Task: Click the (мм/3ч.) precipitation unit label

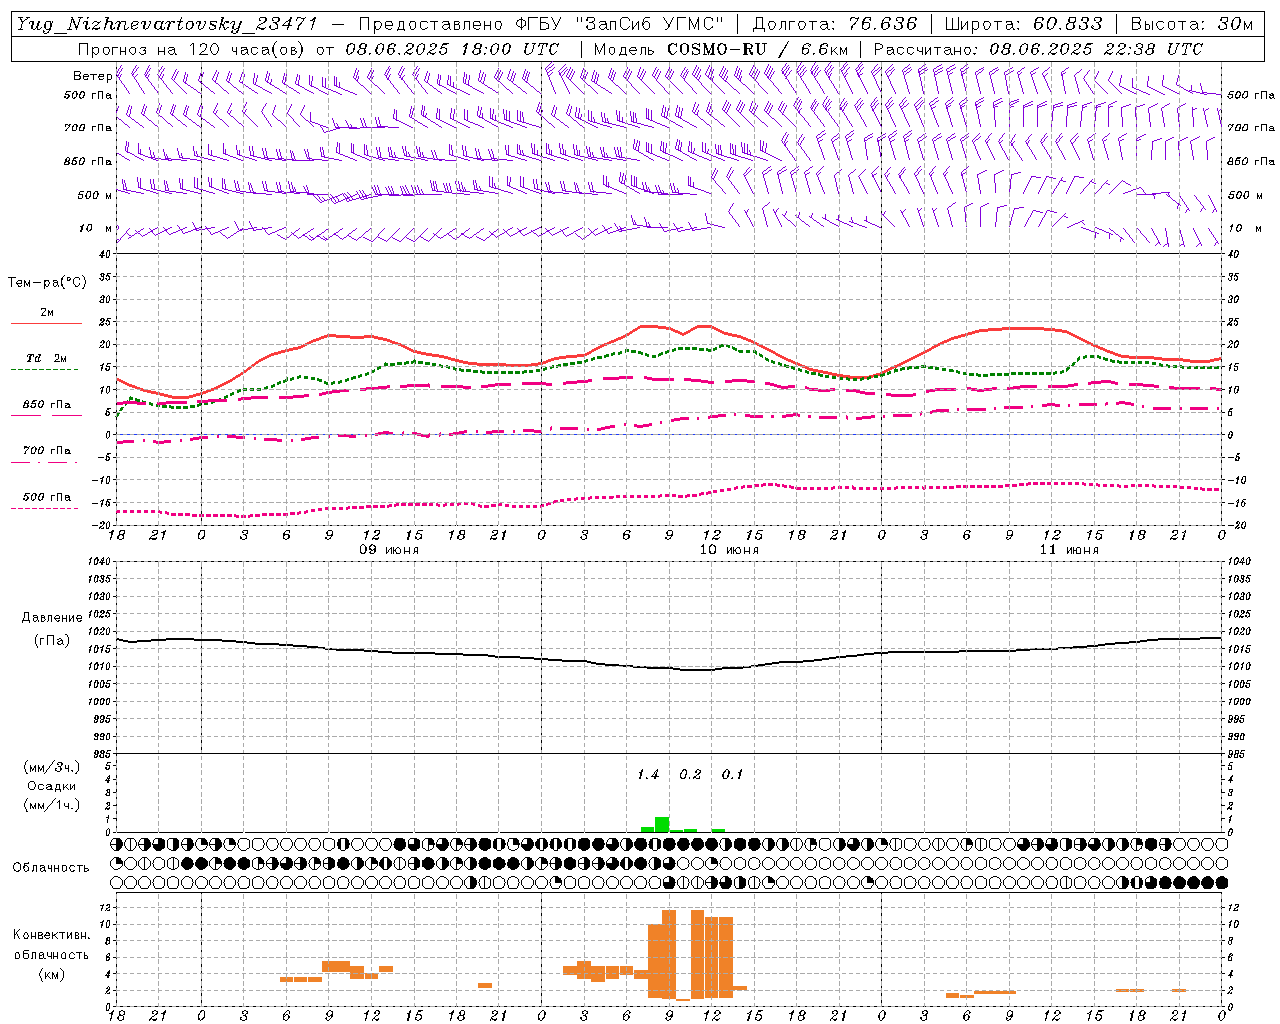Action: pyautogui.click(x=52, y=767)
